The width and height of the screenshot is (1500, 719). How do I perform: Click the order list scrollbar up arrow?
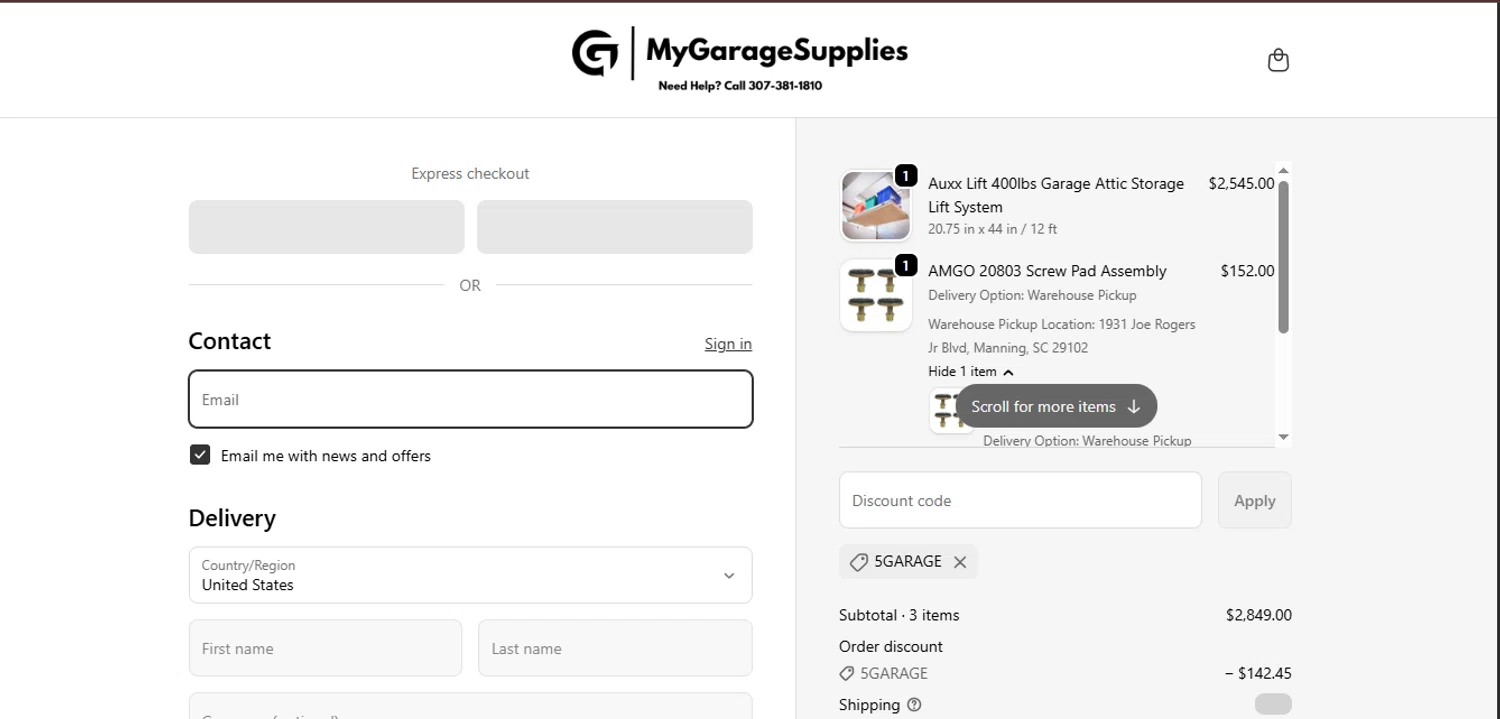1284,169
